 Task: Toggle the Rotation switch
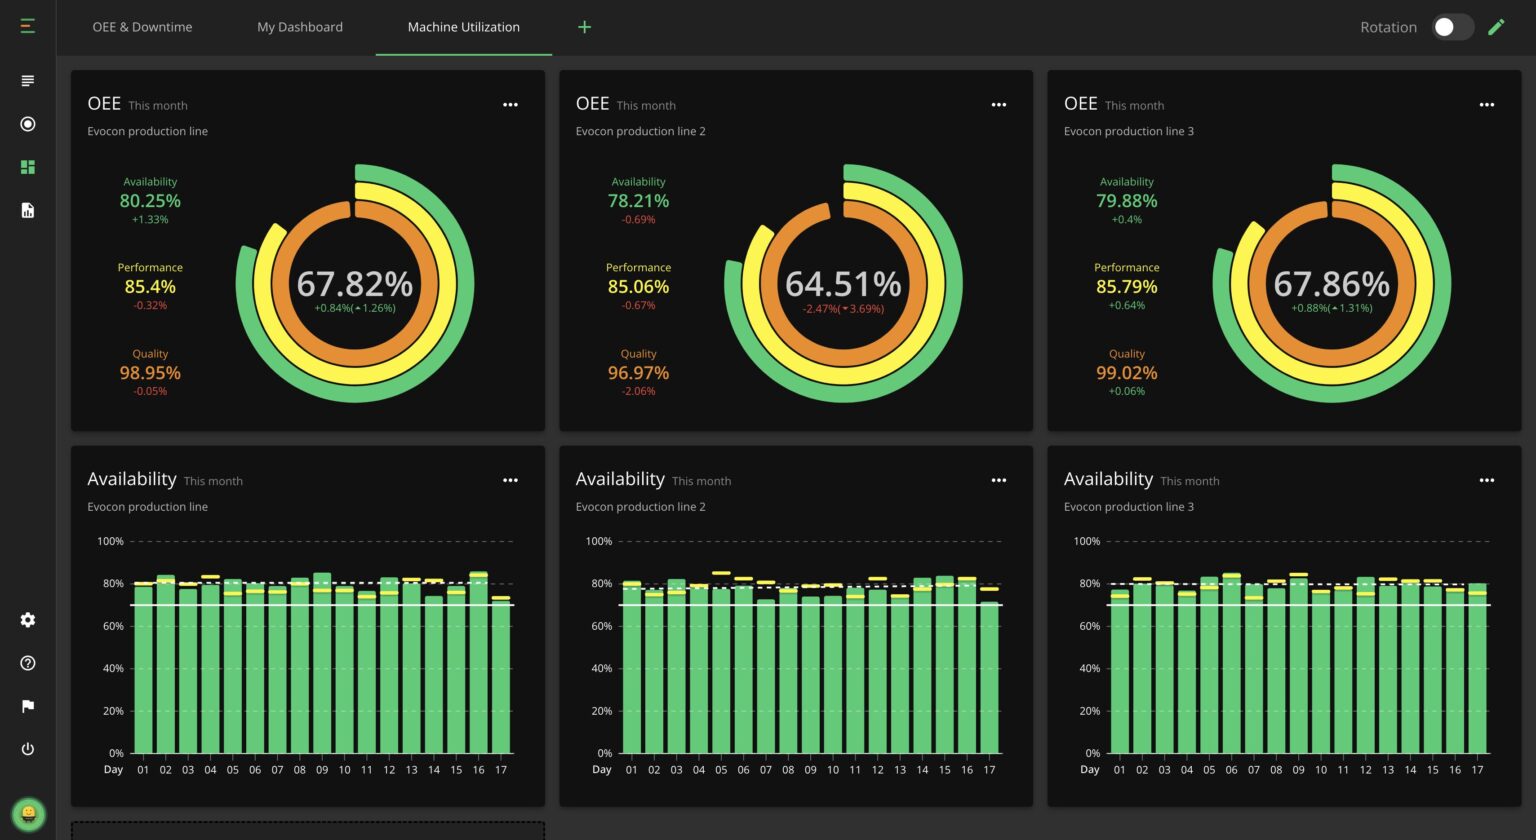pyautogui.click(x=1452, y=27)
